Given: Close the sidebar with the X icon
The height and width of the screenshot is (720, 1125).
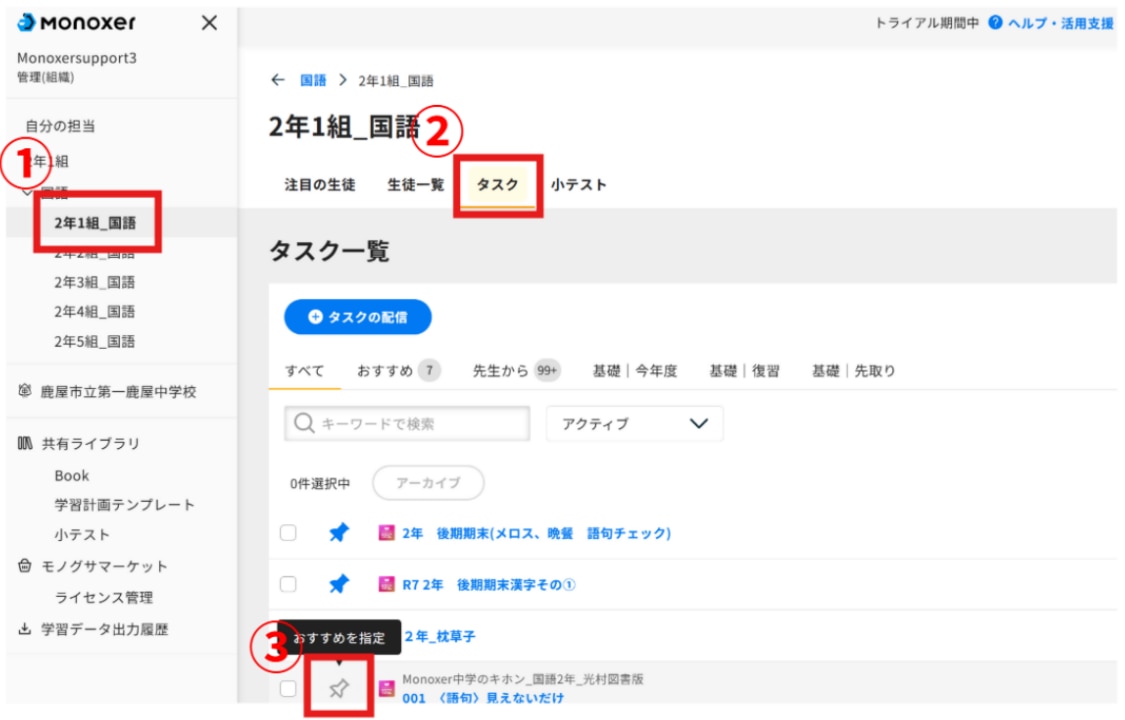Looking at the screenshot, I should click(209, 23).
